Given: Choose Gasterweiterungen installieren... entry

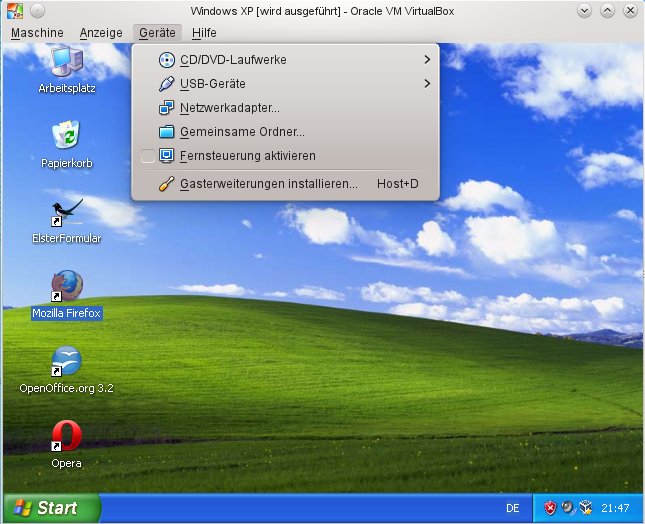Looking at the screenshot, I should point(285,183).
